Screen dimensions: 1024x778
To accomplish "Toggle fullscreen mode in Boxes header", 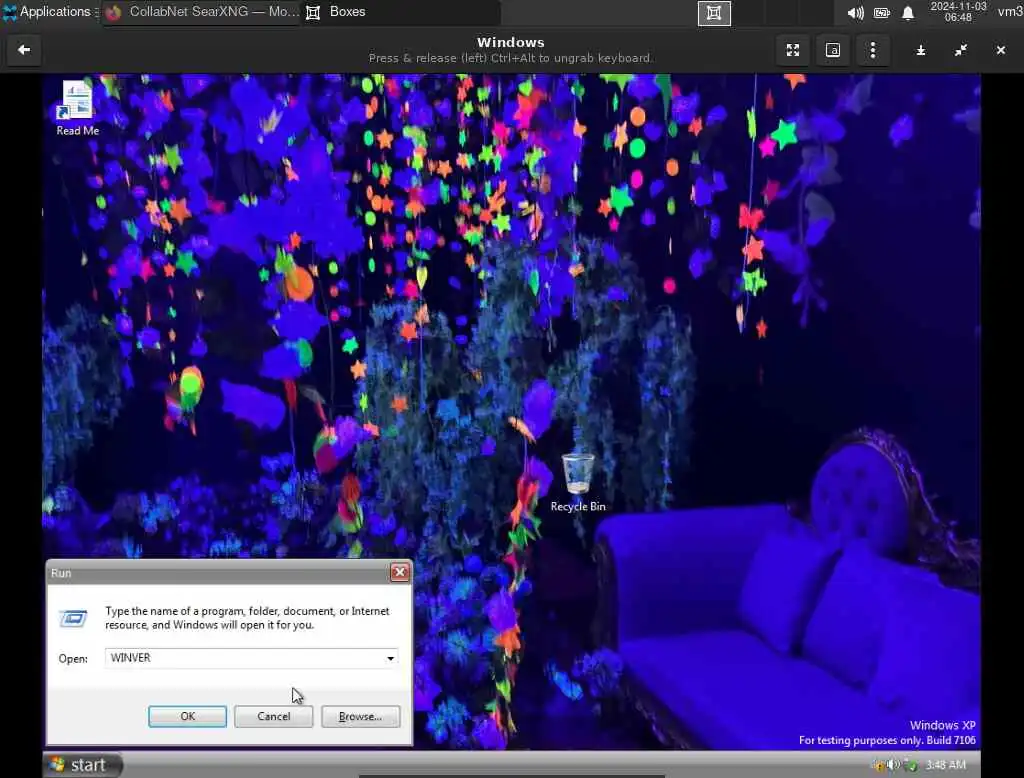I will coord(793,50).
